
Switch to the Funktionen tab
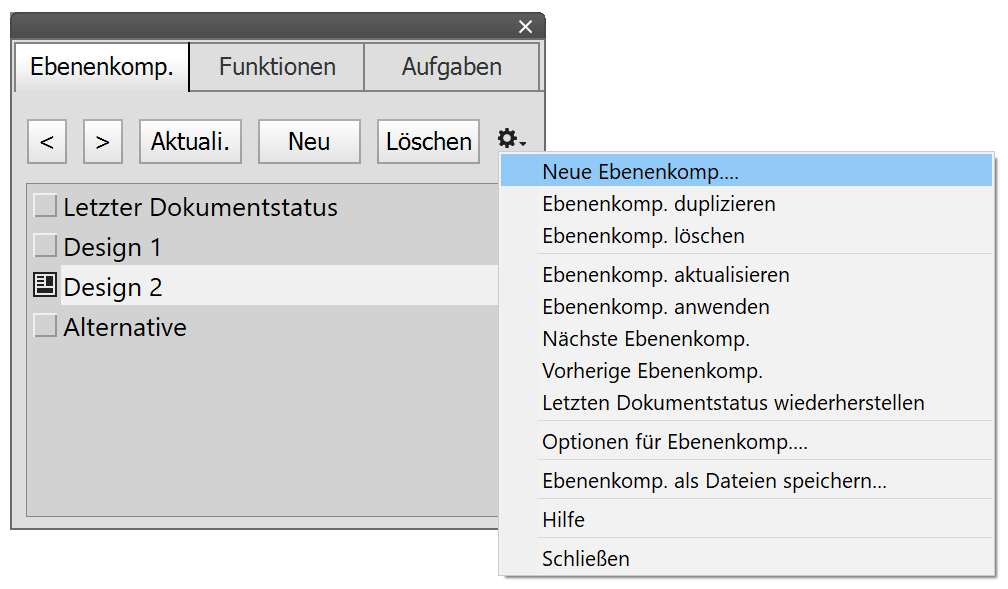(277, 68)
